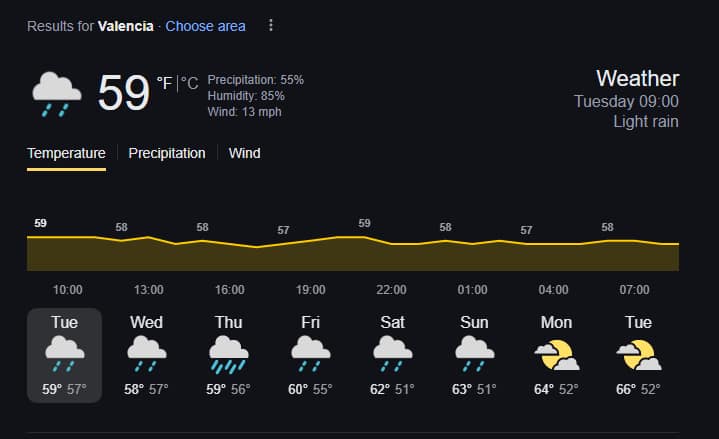Click the large rain cloud current weather icon
Image resolution: width=719 pixels, height=439 pixels.
tap(56, 93)
